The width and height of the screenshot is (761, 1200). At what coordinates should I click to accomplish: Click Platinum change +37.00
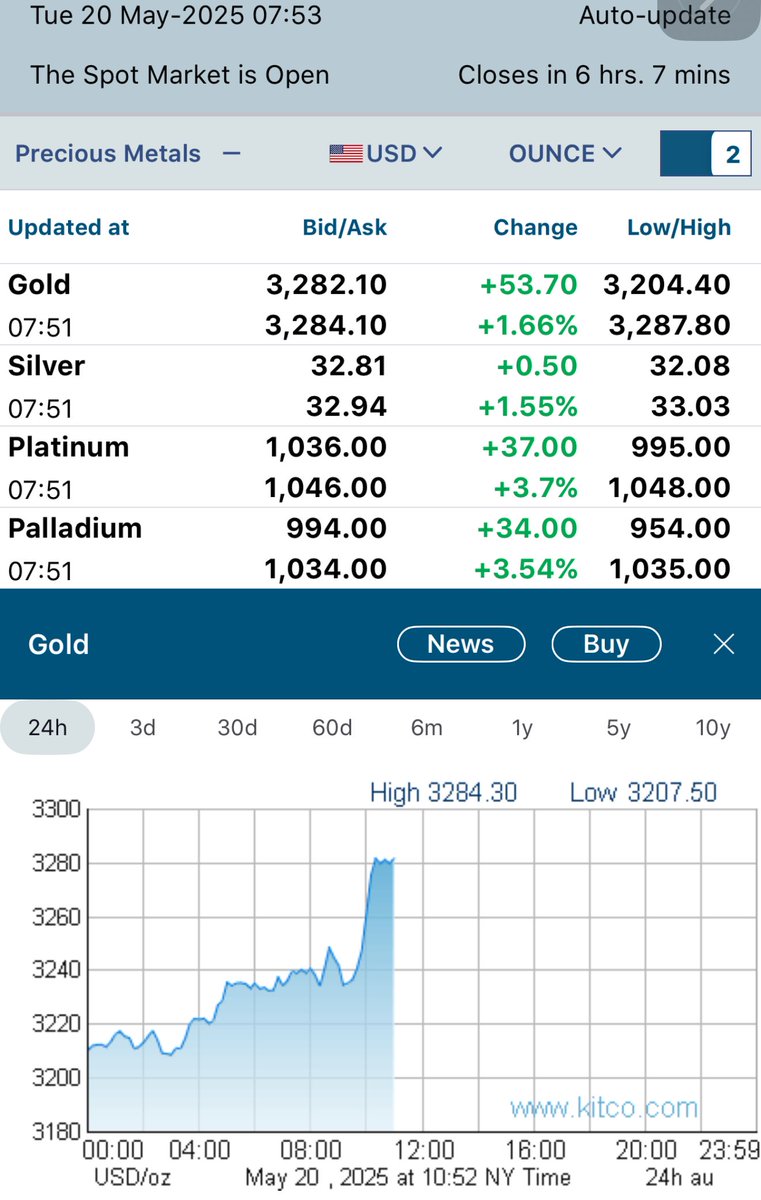530,447
